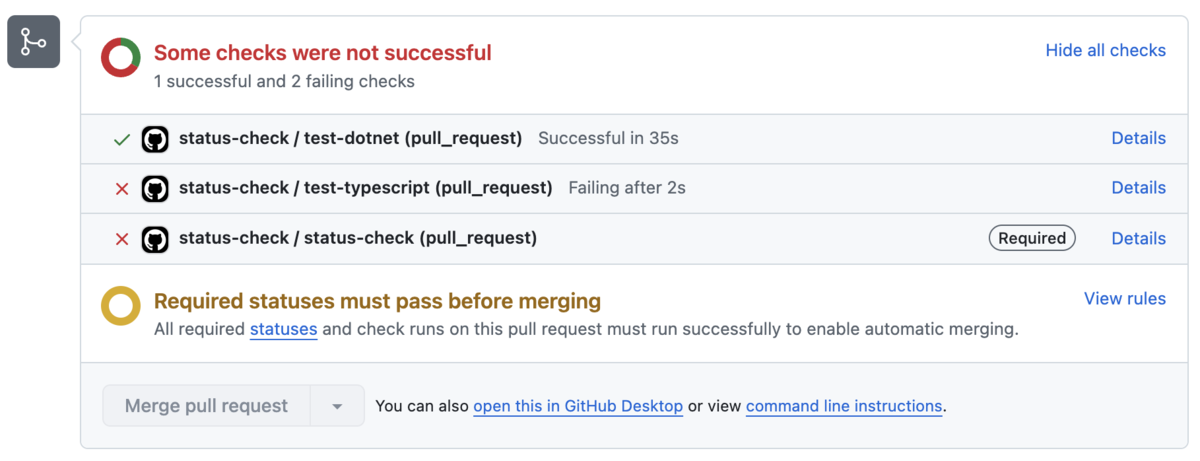This screenshot has height=461, width=1200.
Task: Click the Required badge label
Action: [x=1032, y=238]
